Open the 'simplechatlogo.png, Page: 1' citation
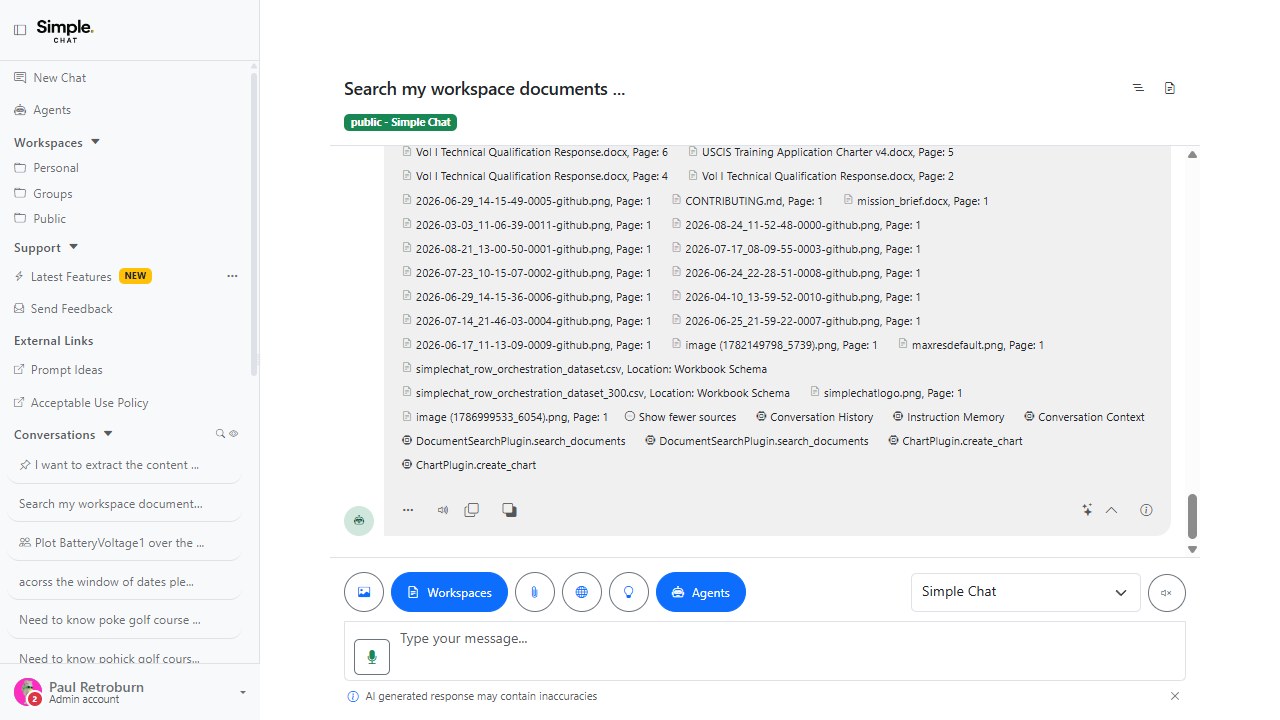 coord(886,393)
